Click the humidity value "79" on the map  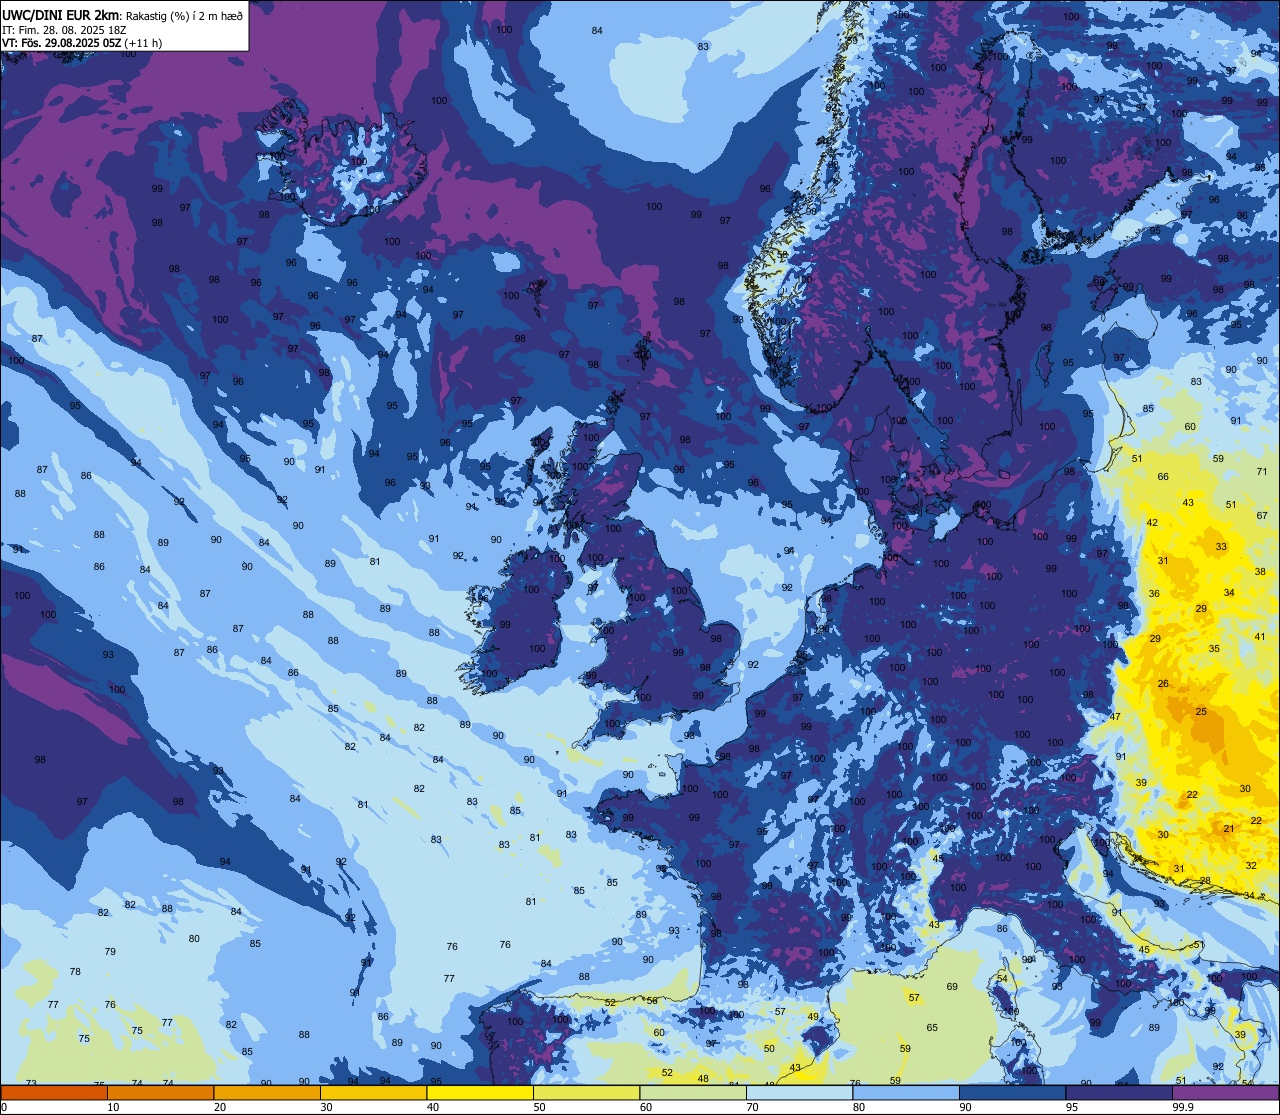(110, 952)
